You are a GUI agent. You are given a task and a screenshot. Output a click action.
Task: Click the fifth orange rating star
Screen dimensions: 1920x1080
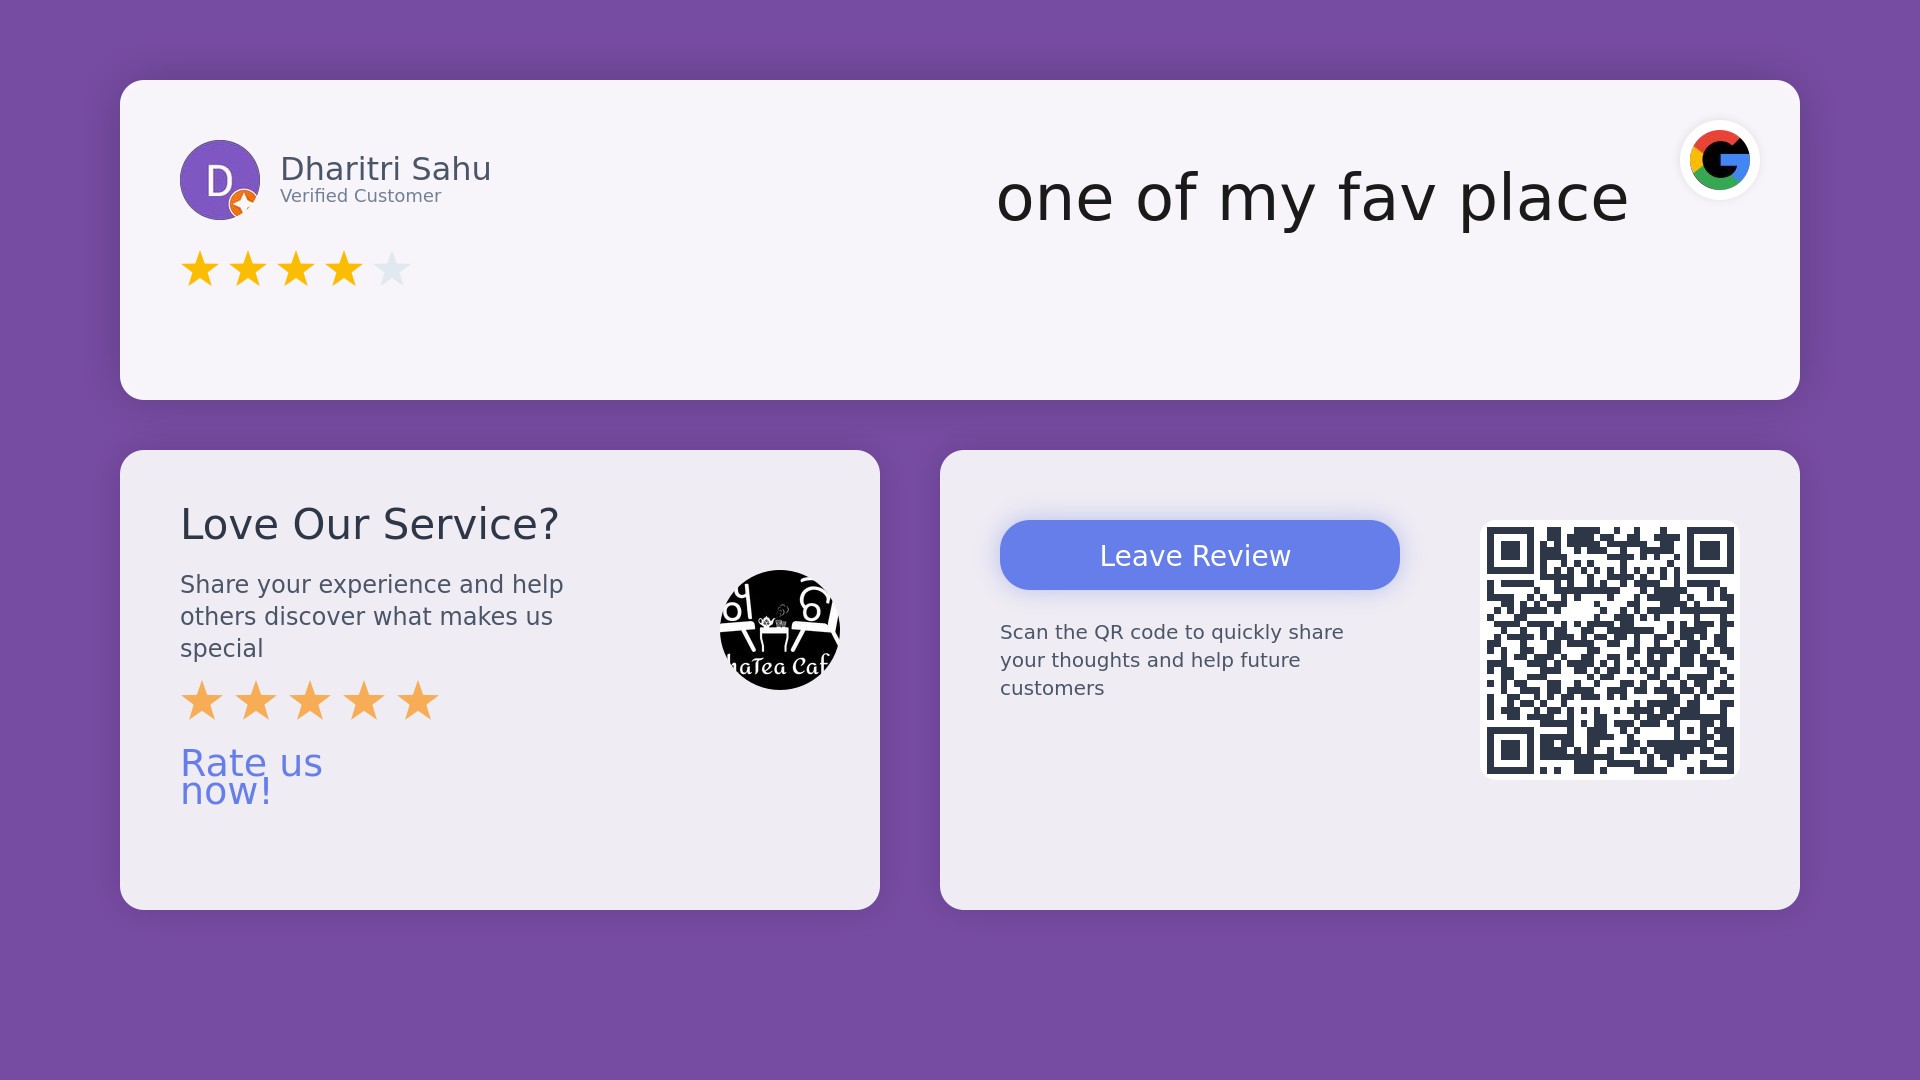point(418,701)
